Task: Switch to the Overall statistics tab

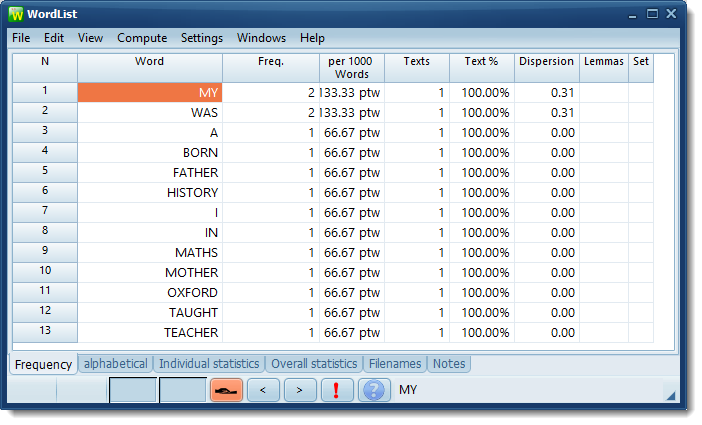Action: pyautogui.click(x=314, y=364)
